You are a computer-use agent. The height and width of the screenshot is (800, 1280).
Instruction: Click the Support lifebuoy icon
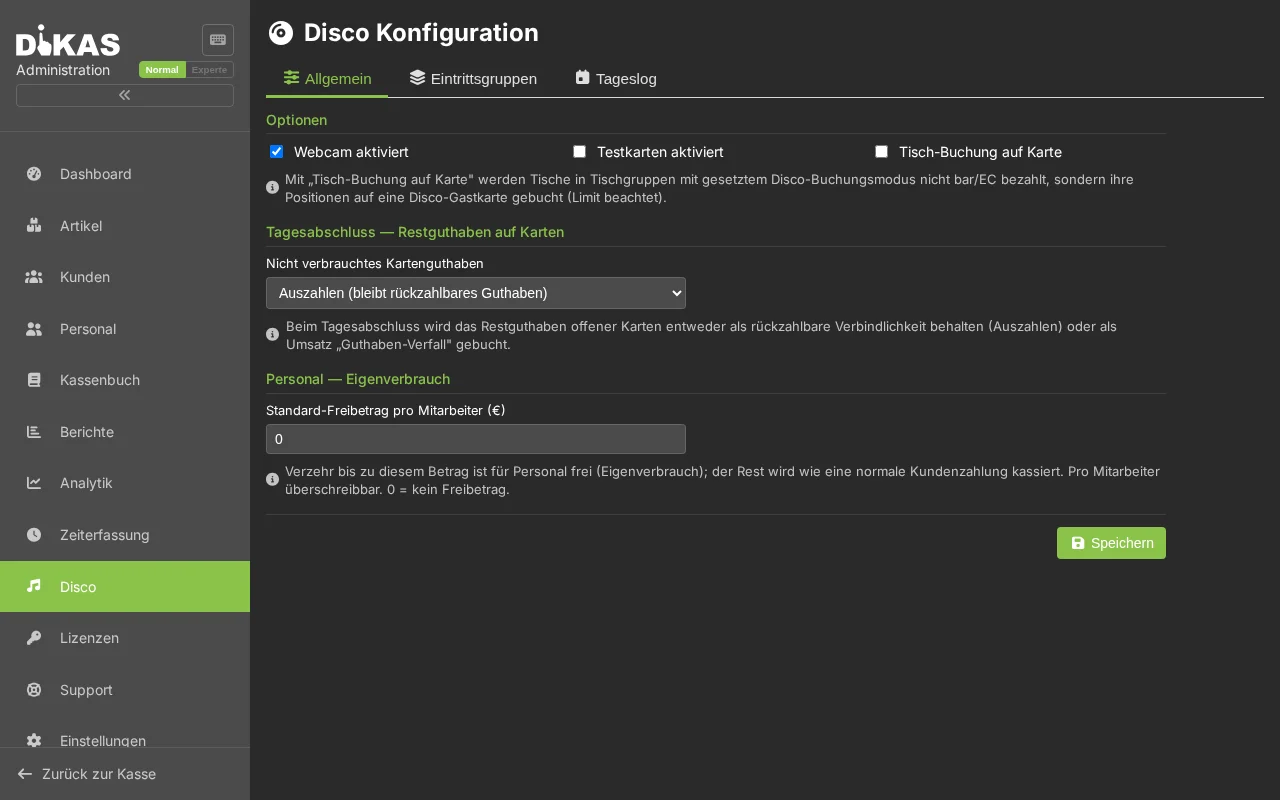tap(34, 689)
